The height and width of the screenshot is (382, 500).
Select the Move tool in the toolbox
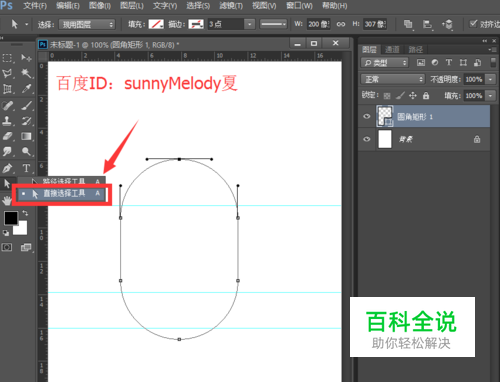click(x=26, y=58)
